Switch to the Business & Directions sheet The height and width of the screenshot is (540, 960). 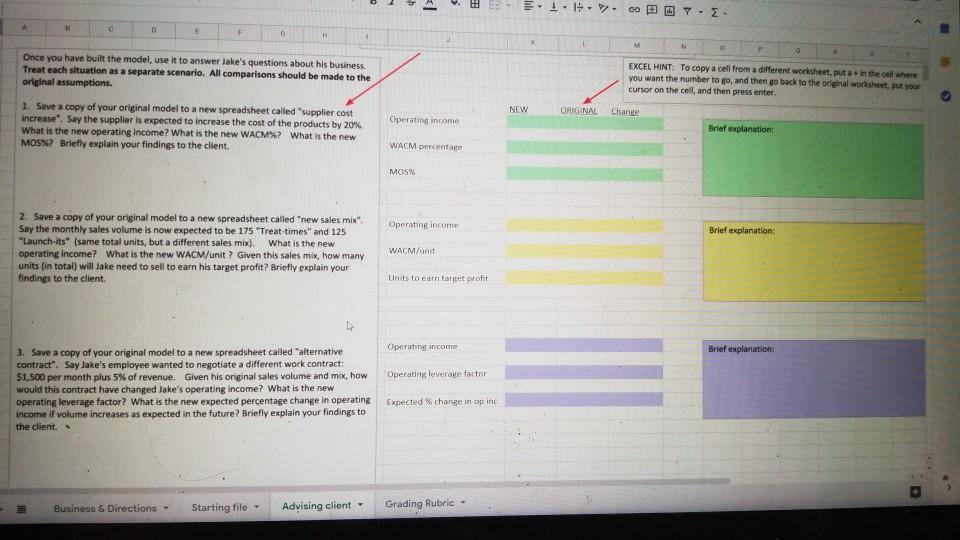click(105, 508)
